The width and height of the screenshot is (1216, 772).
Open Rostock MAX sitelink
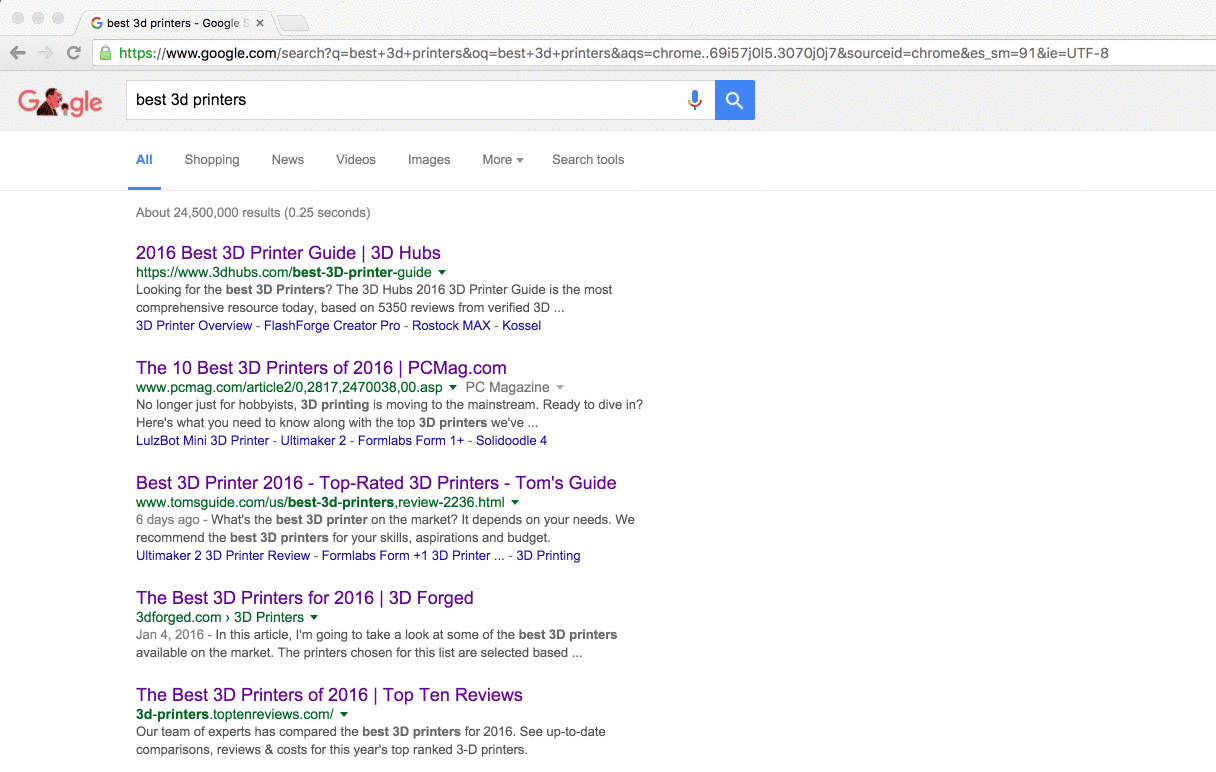451,326
